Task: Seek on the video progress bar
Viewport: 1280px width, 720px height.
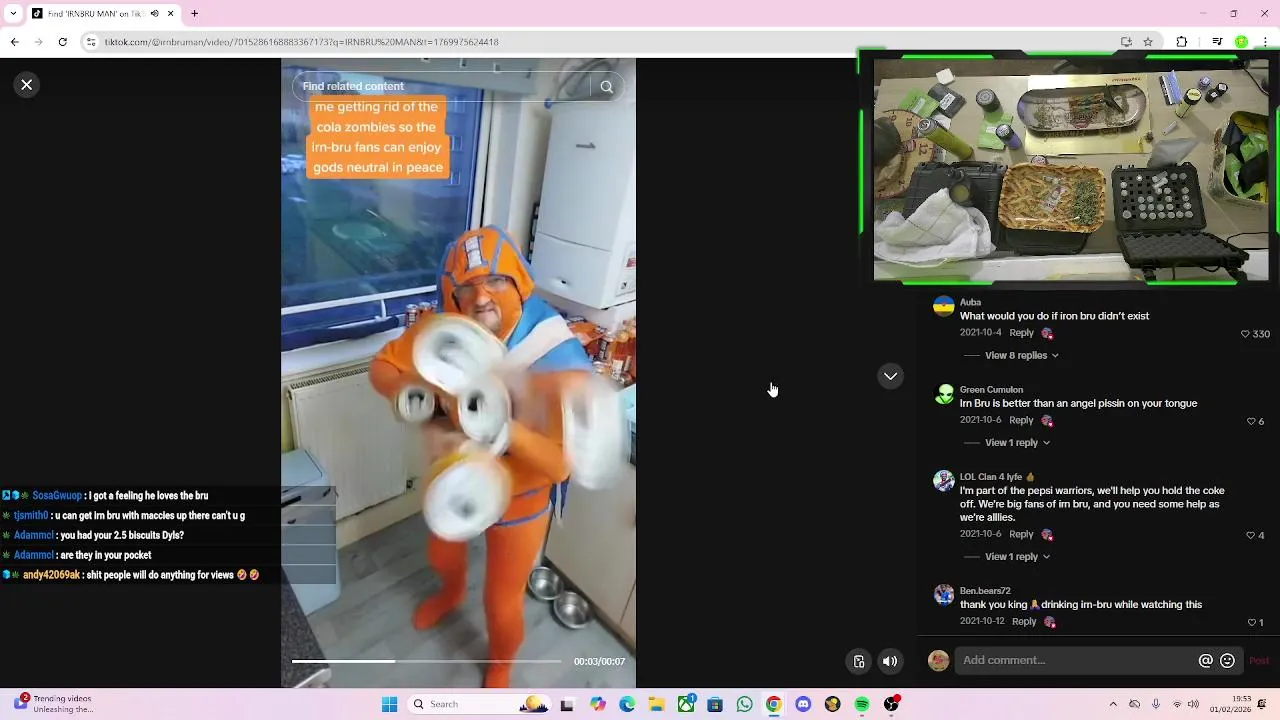Action: point(427,661)
